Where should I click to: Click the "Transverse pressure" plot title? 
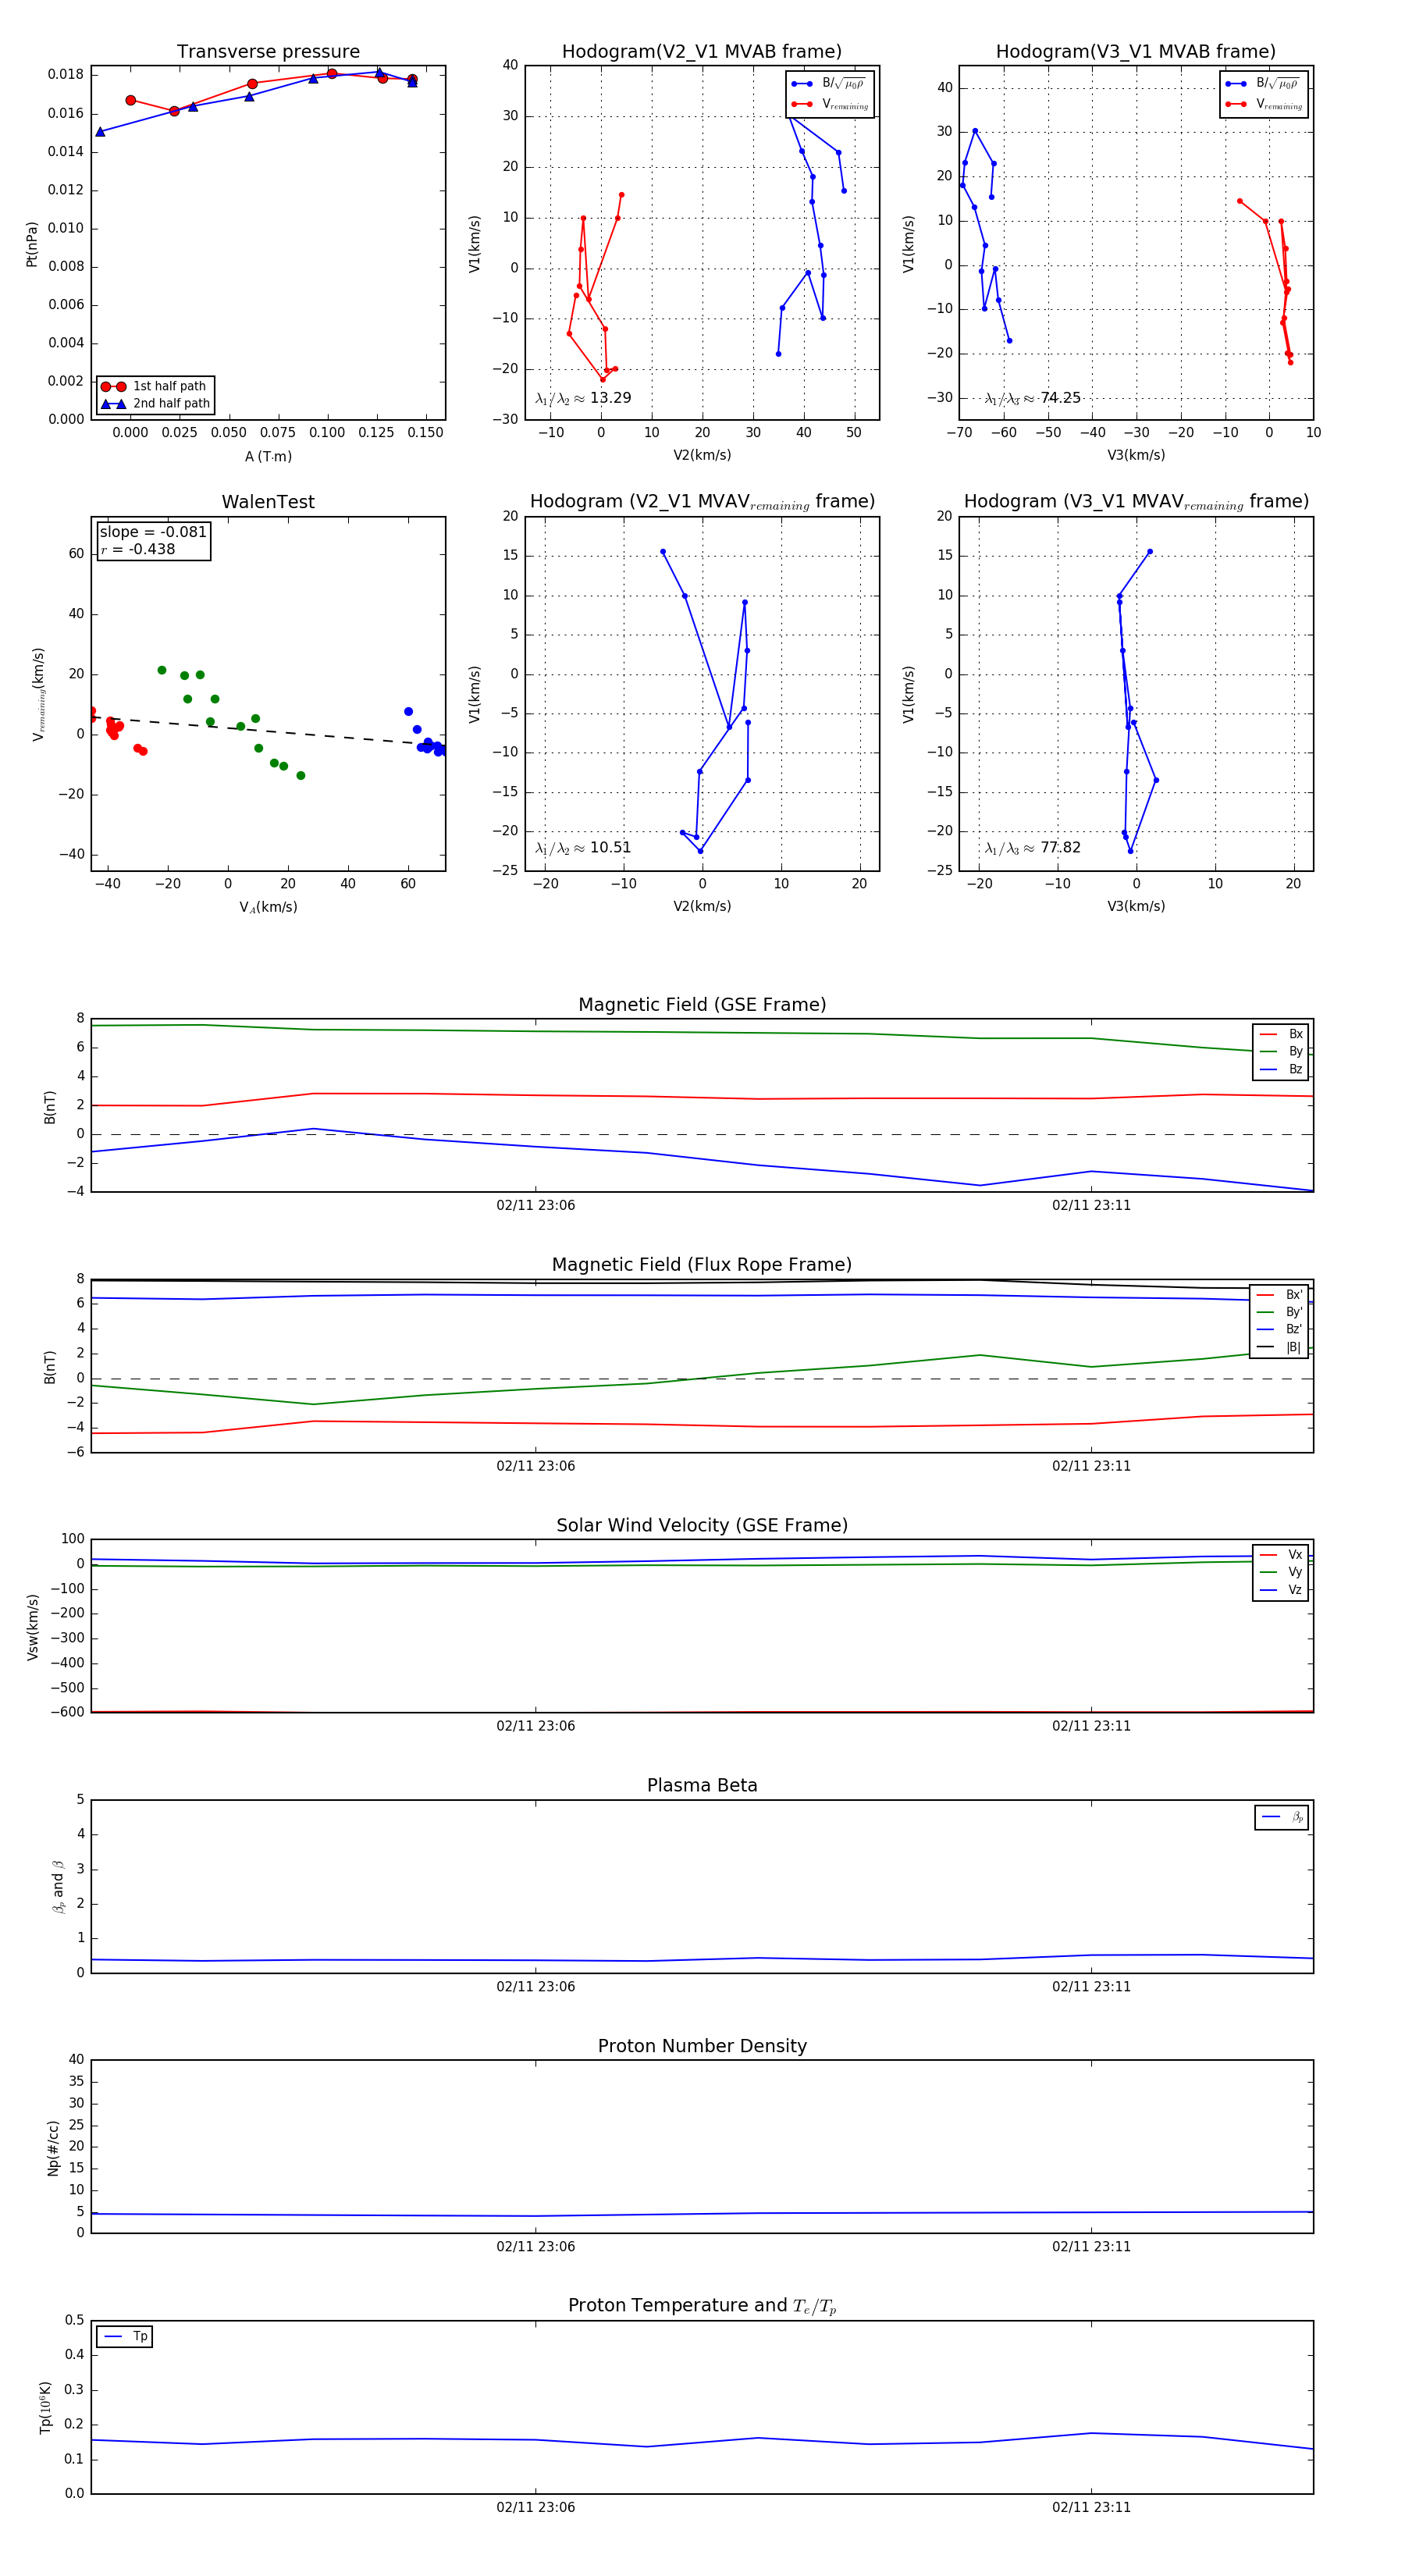coord(268,52)
